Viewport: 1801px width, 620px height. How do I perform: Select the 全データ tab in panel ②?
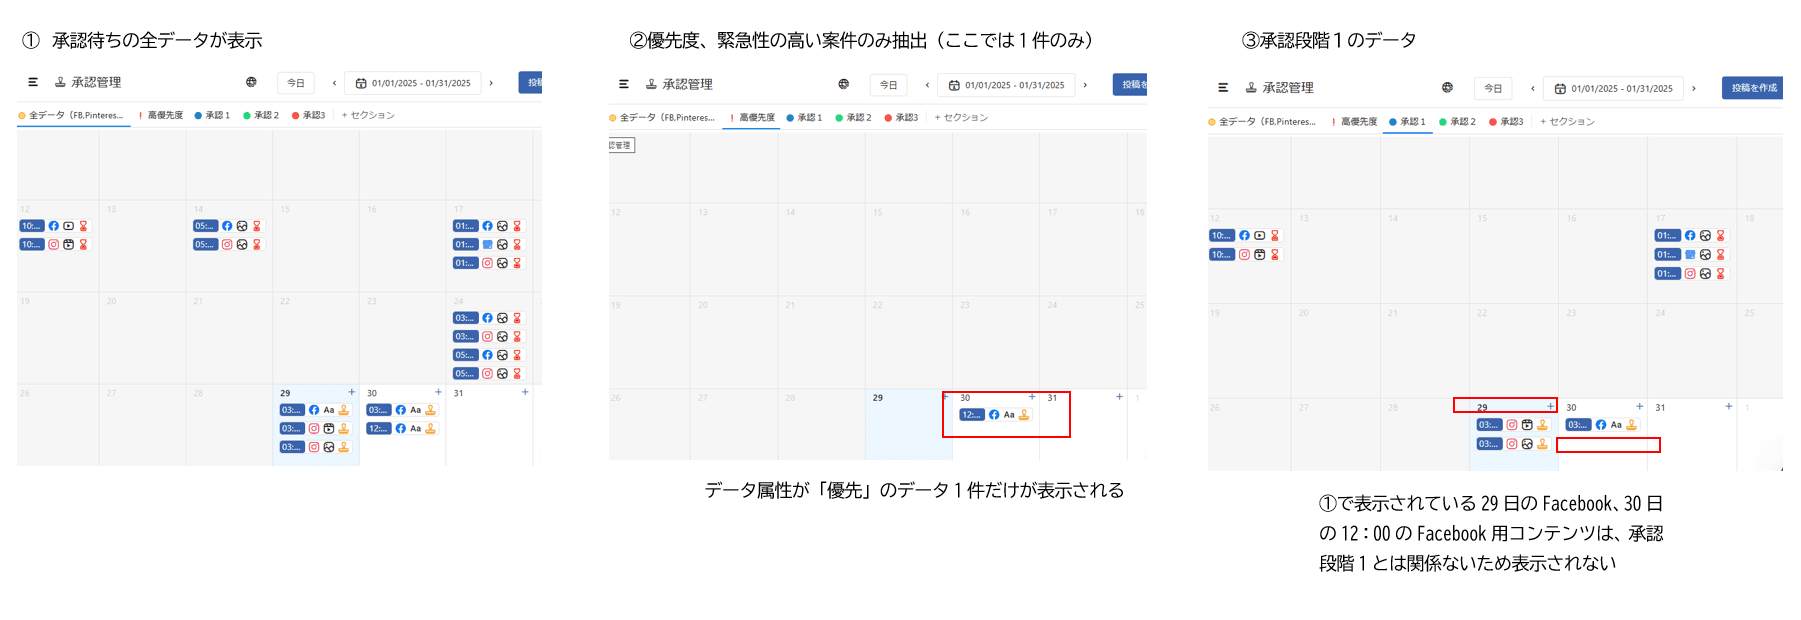click(662, 117)
